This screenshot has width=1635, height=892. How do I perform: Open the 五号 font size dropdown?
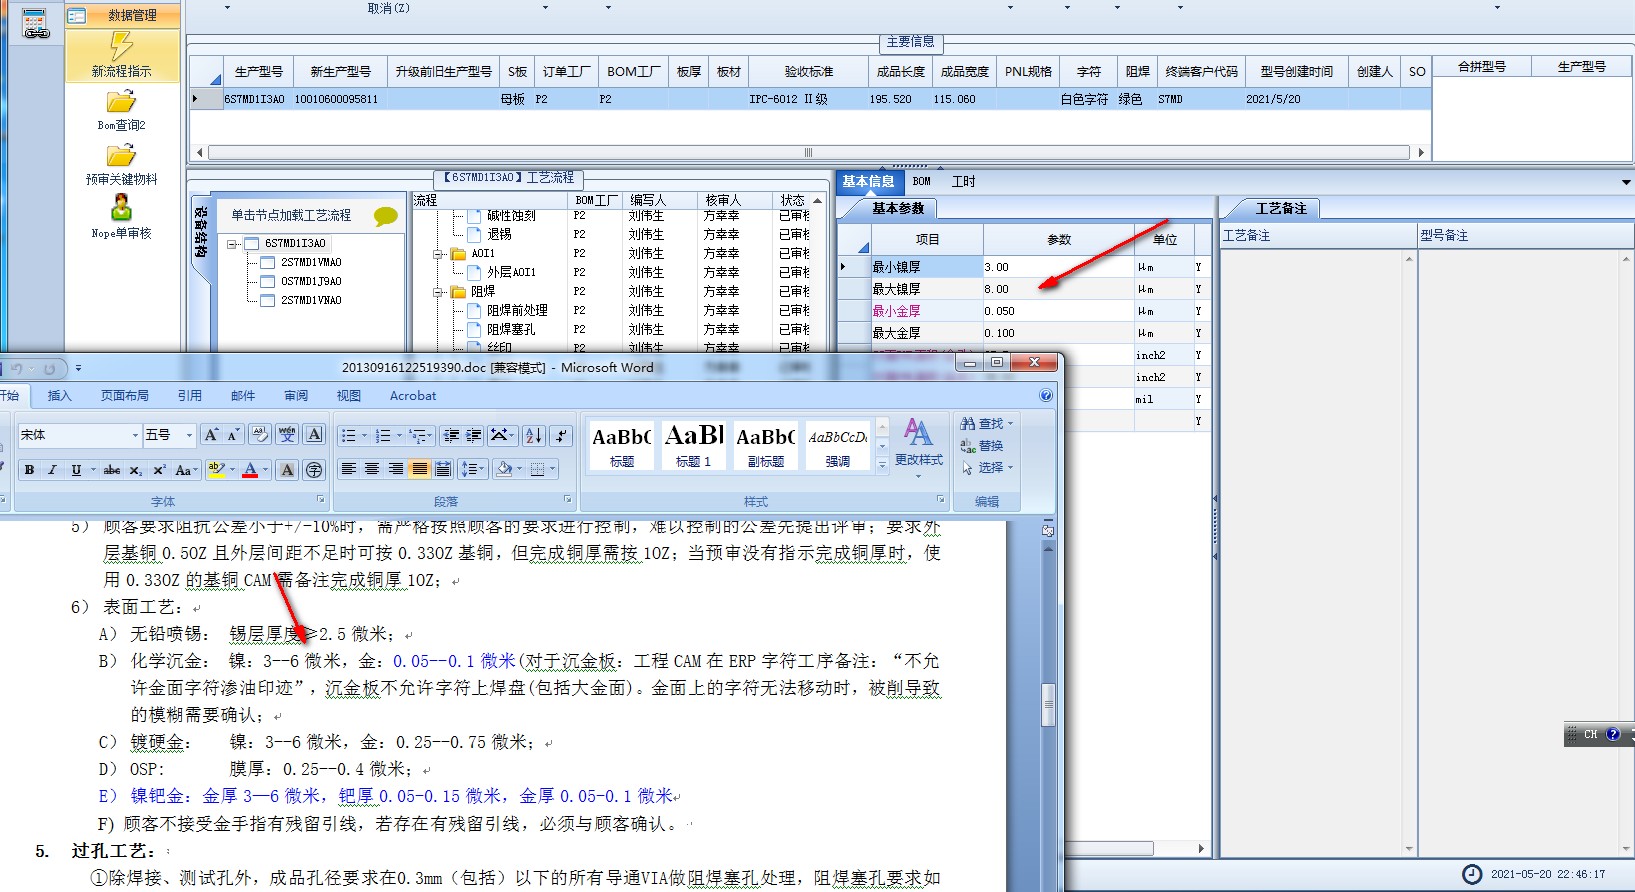[x=189, y=435]
